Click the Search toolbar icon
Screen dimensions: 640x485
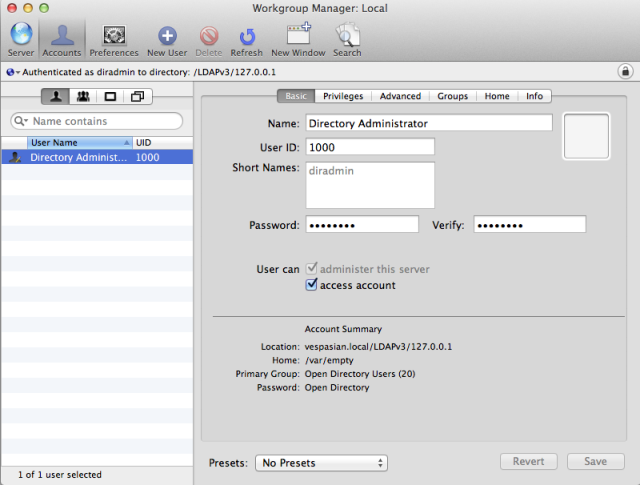tap(347, 35)
